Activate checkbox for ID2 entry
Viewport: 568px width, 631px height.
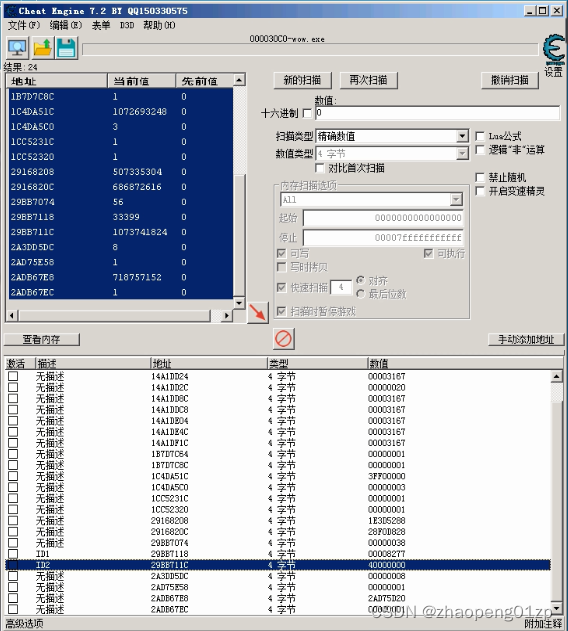pos(13,565)
